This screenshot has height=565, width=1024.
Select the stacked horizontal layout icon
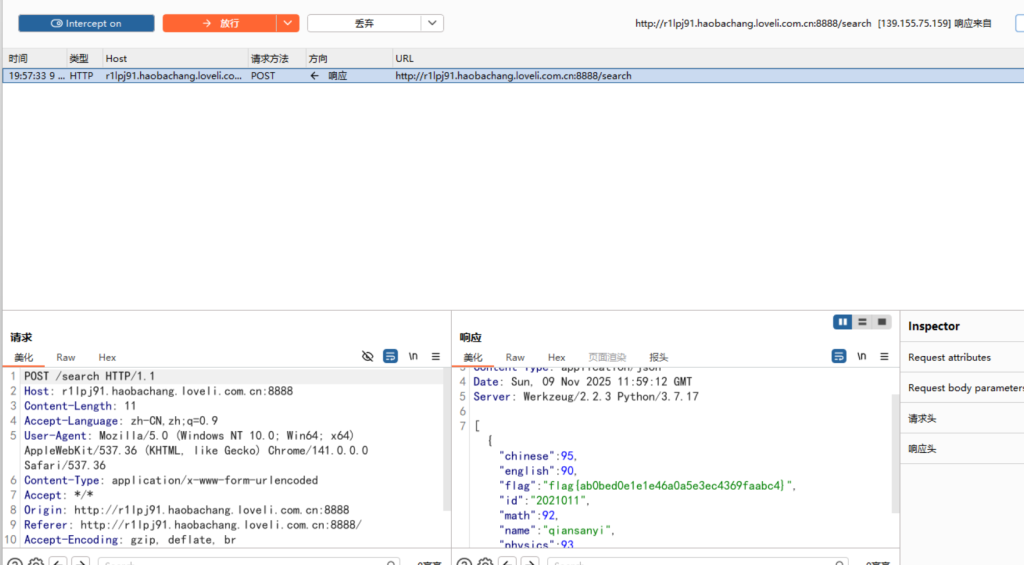[x=862, y=322]
